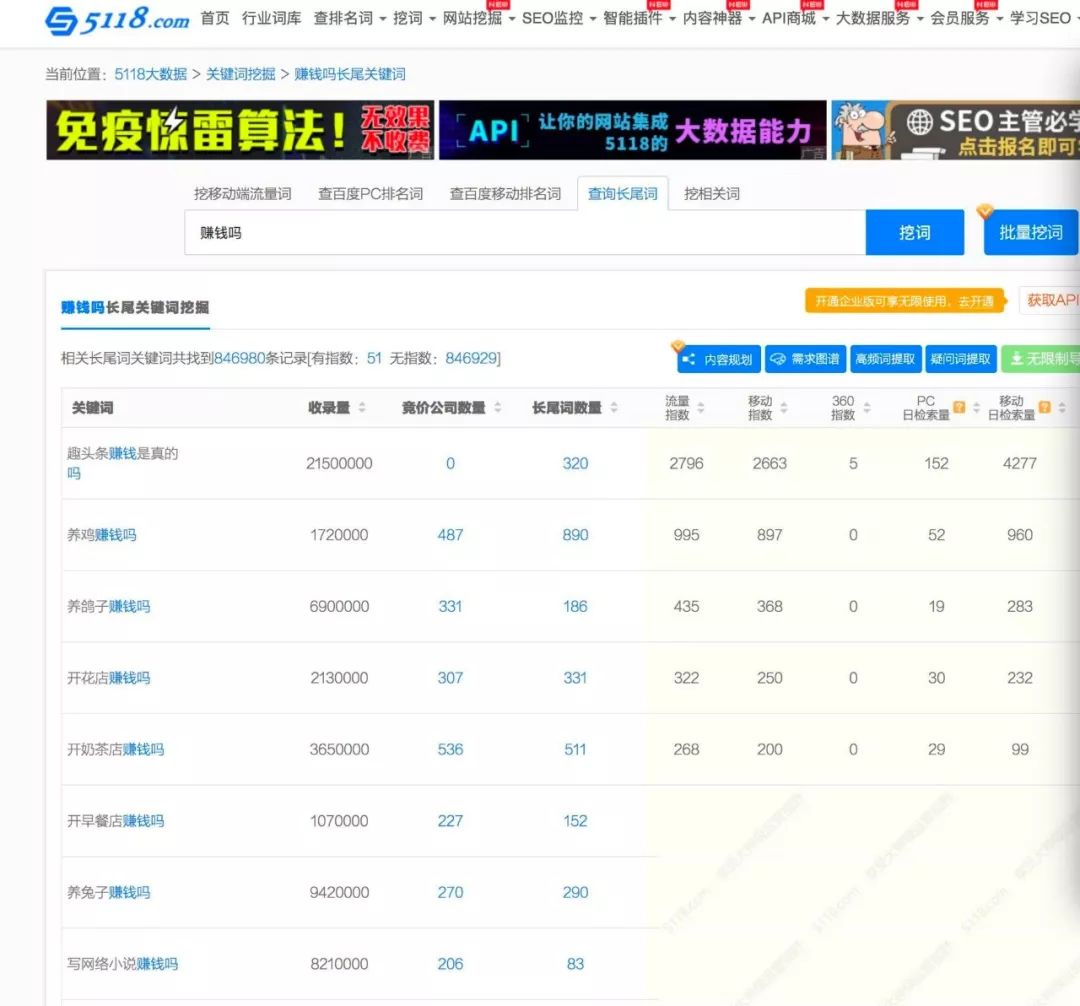The height and width of the screenshot is (1006, 1080).
Task: Click the green 无限制导出 export icon button
Action: coord(1042,358)
